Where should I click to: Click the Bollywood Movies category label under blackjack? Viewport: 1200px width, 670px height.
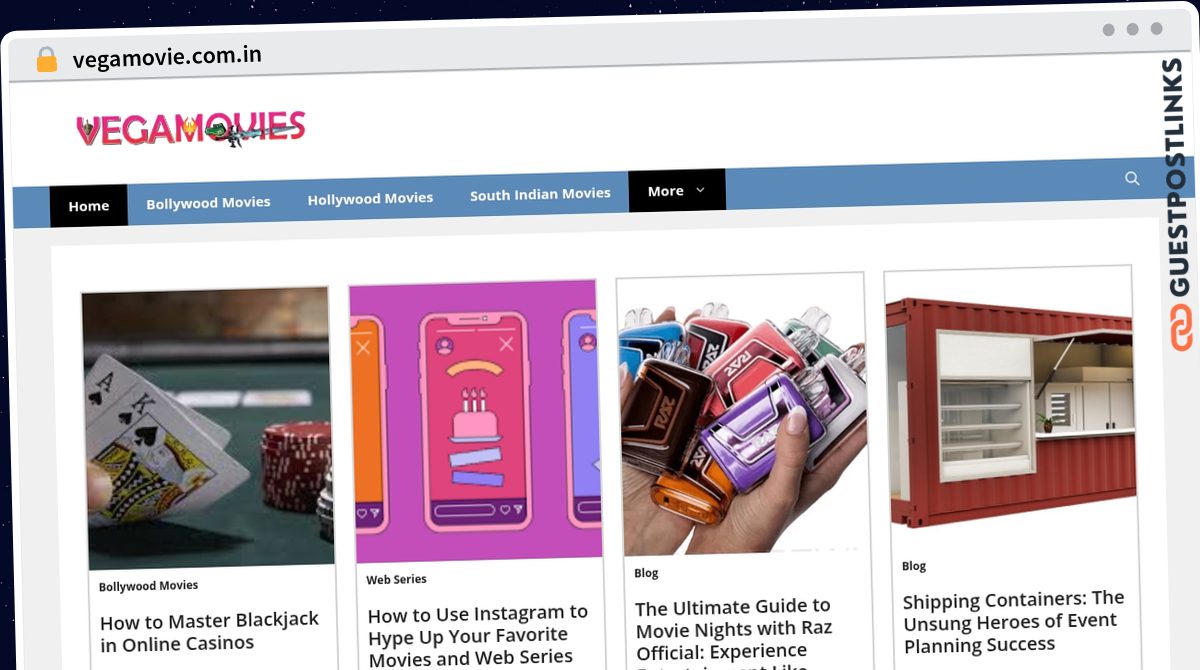click(148, 586)
